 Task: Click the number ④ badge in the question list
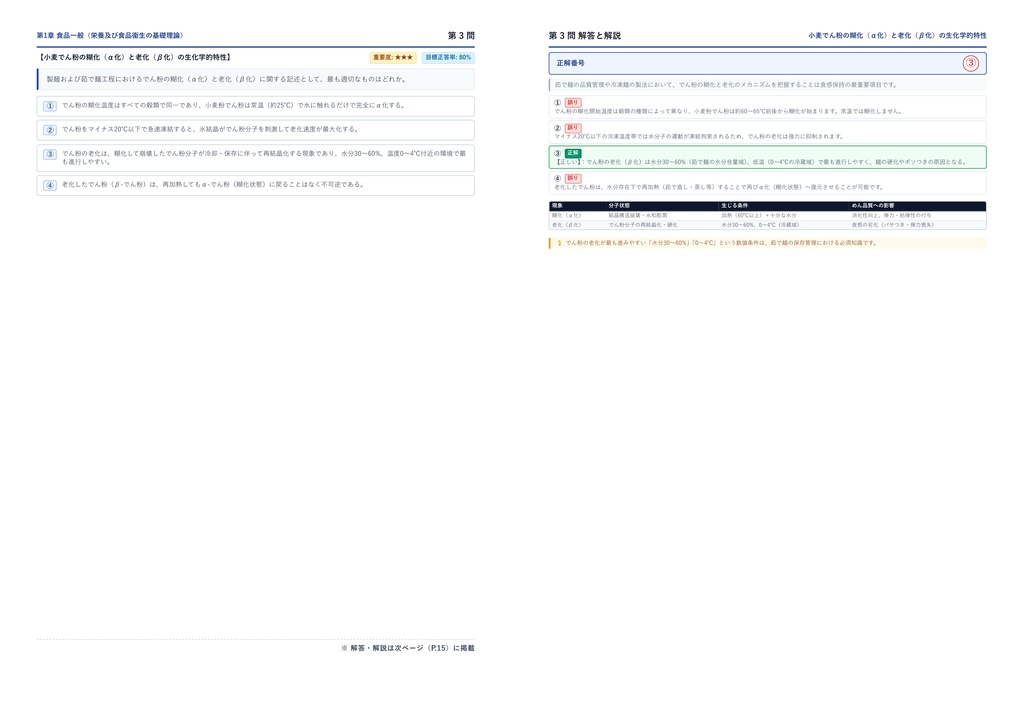[50, 185]
